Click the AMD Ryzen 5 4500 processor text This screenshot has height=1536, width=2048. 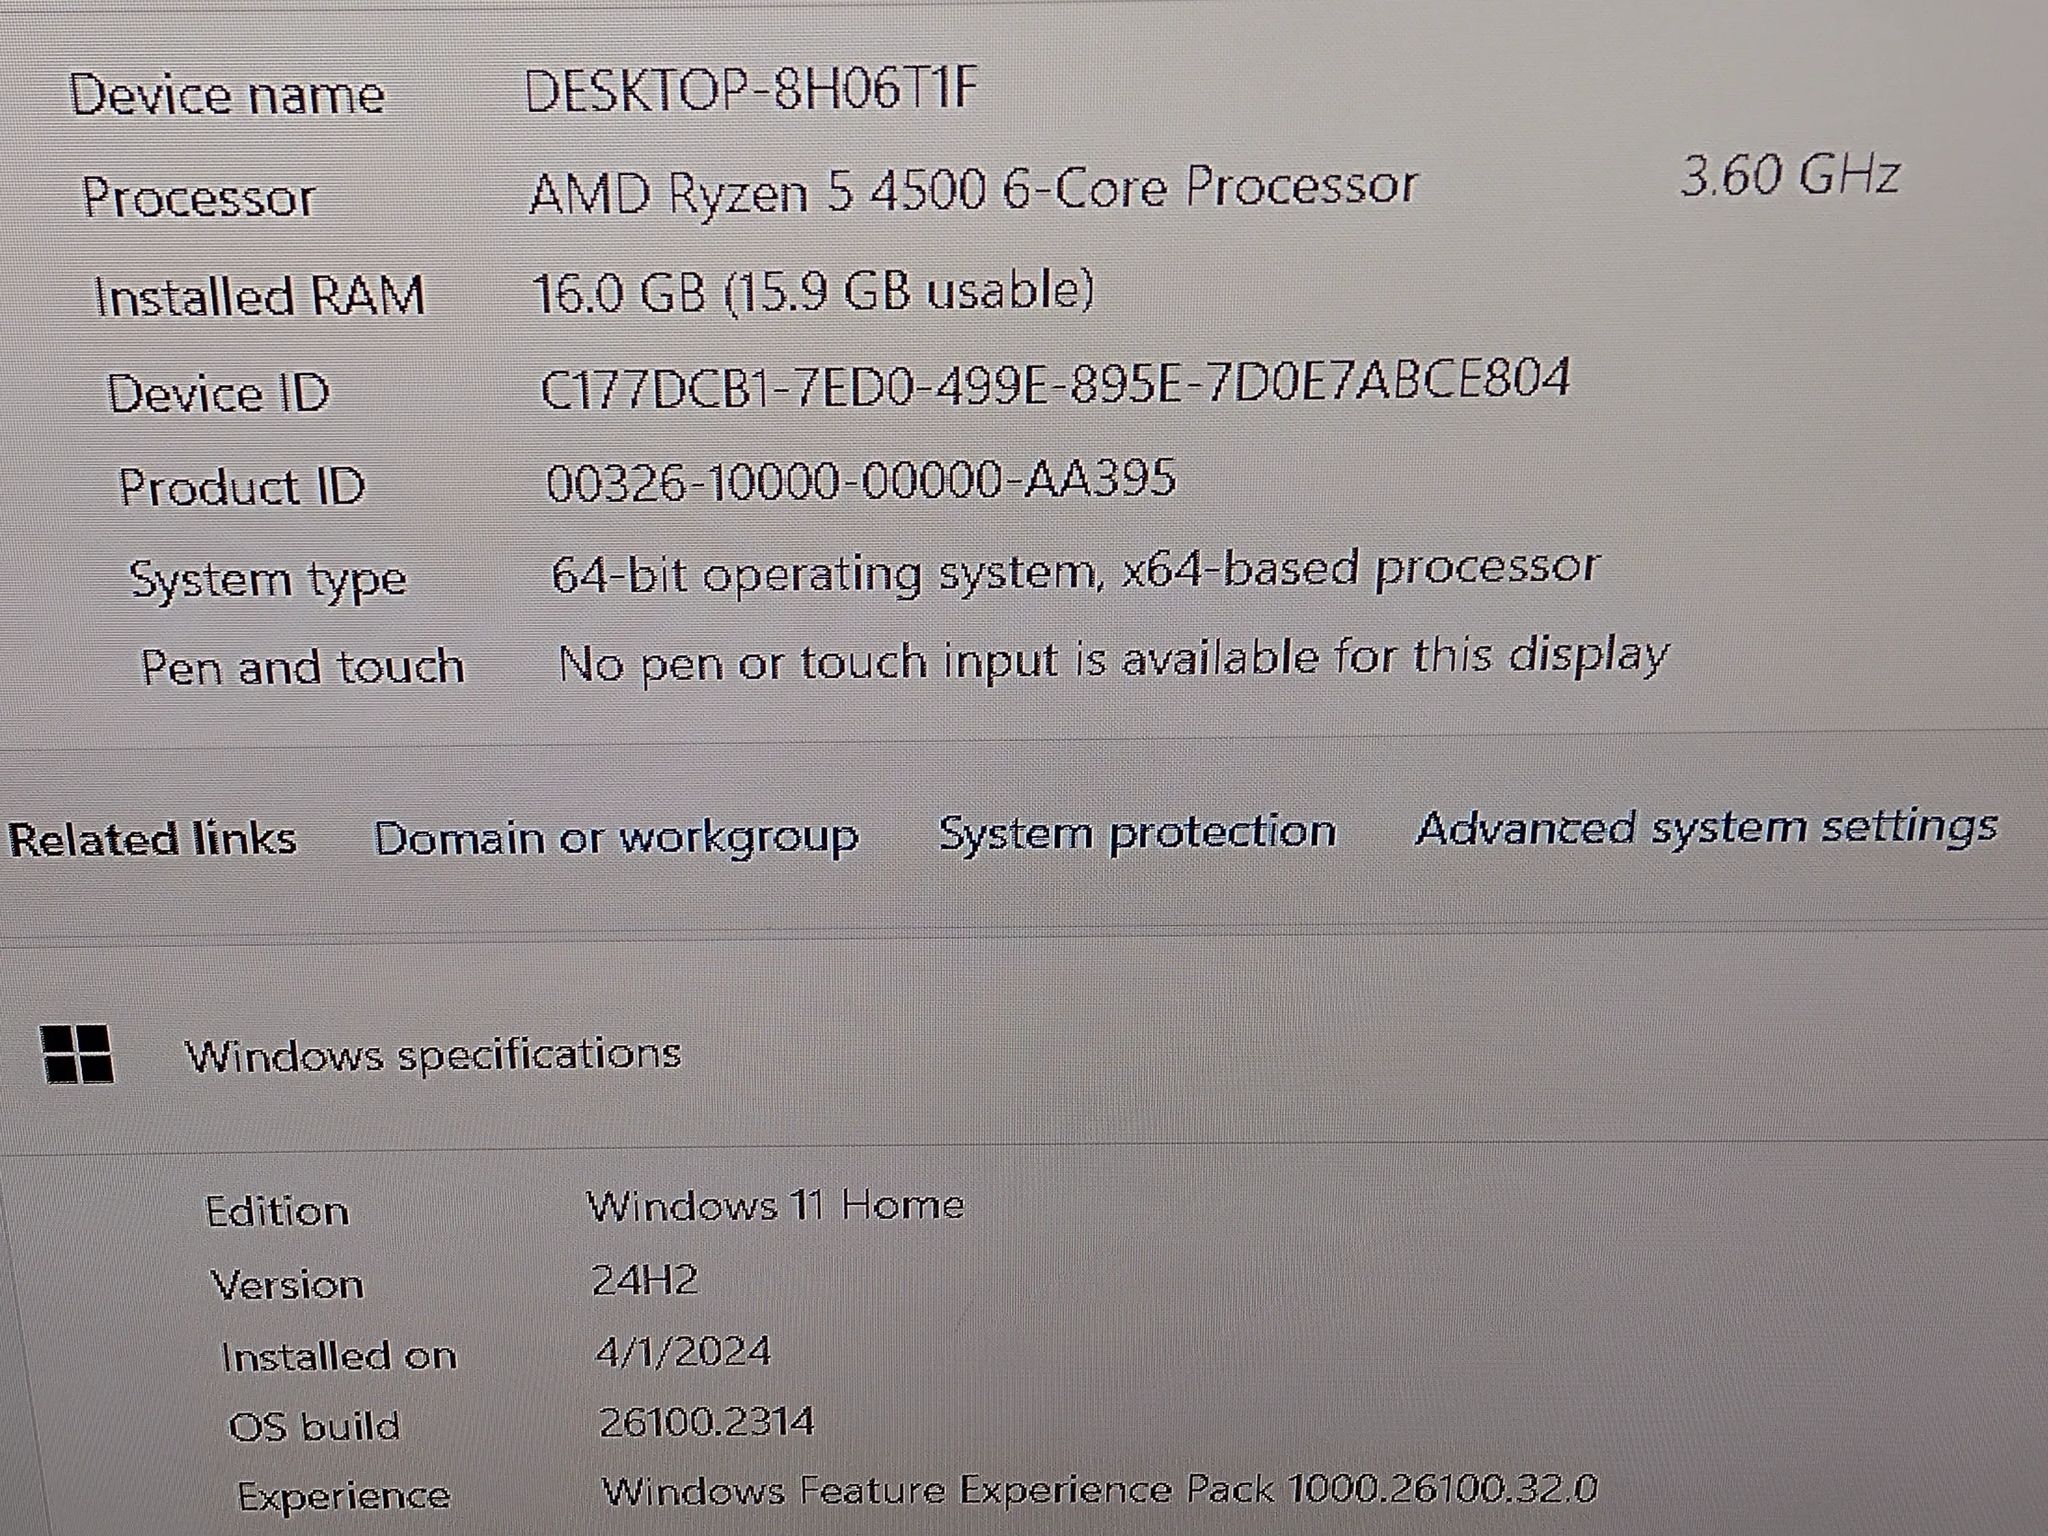pos(972,189)
